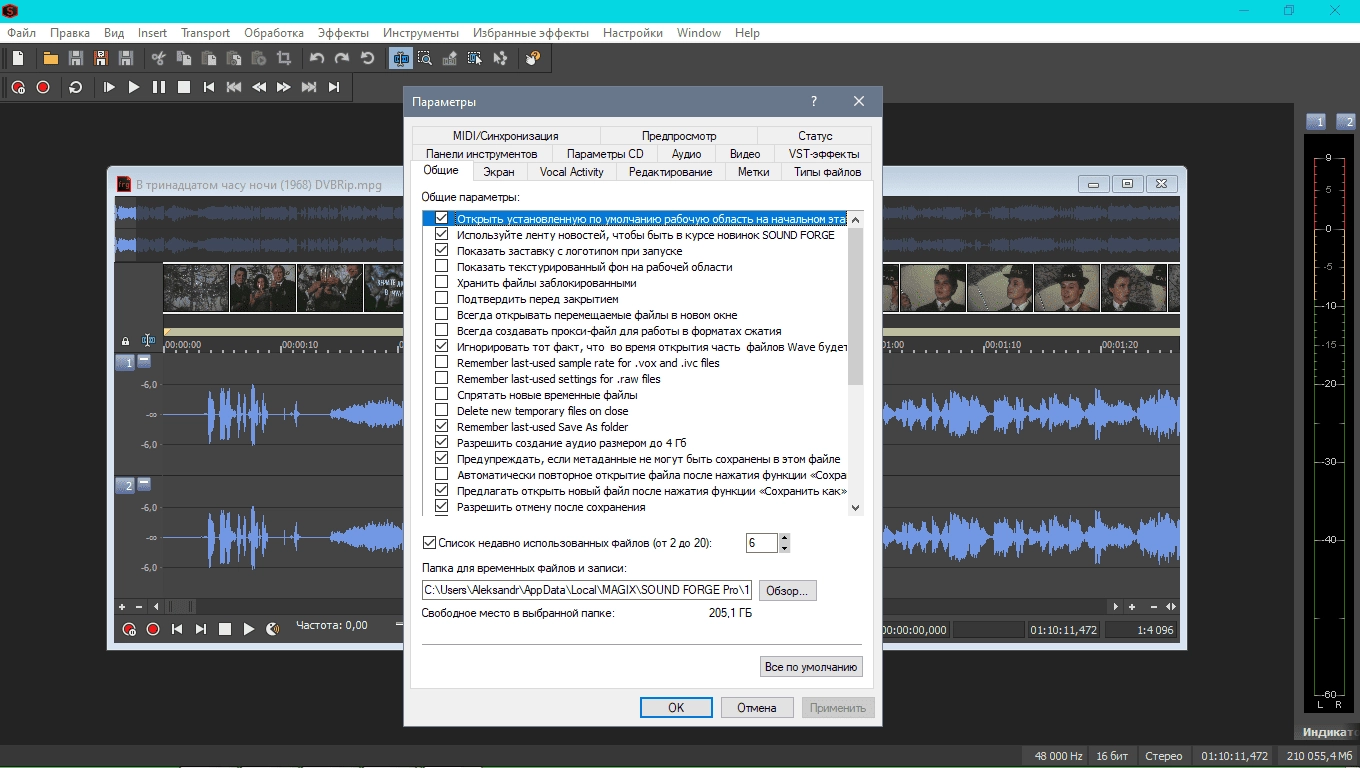The width and height of the screenshot is (1360, 768).
Task: Click Rewind in the main transport bar
Action: tap(259, 87)
